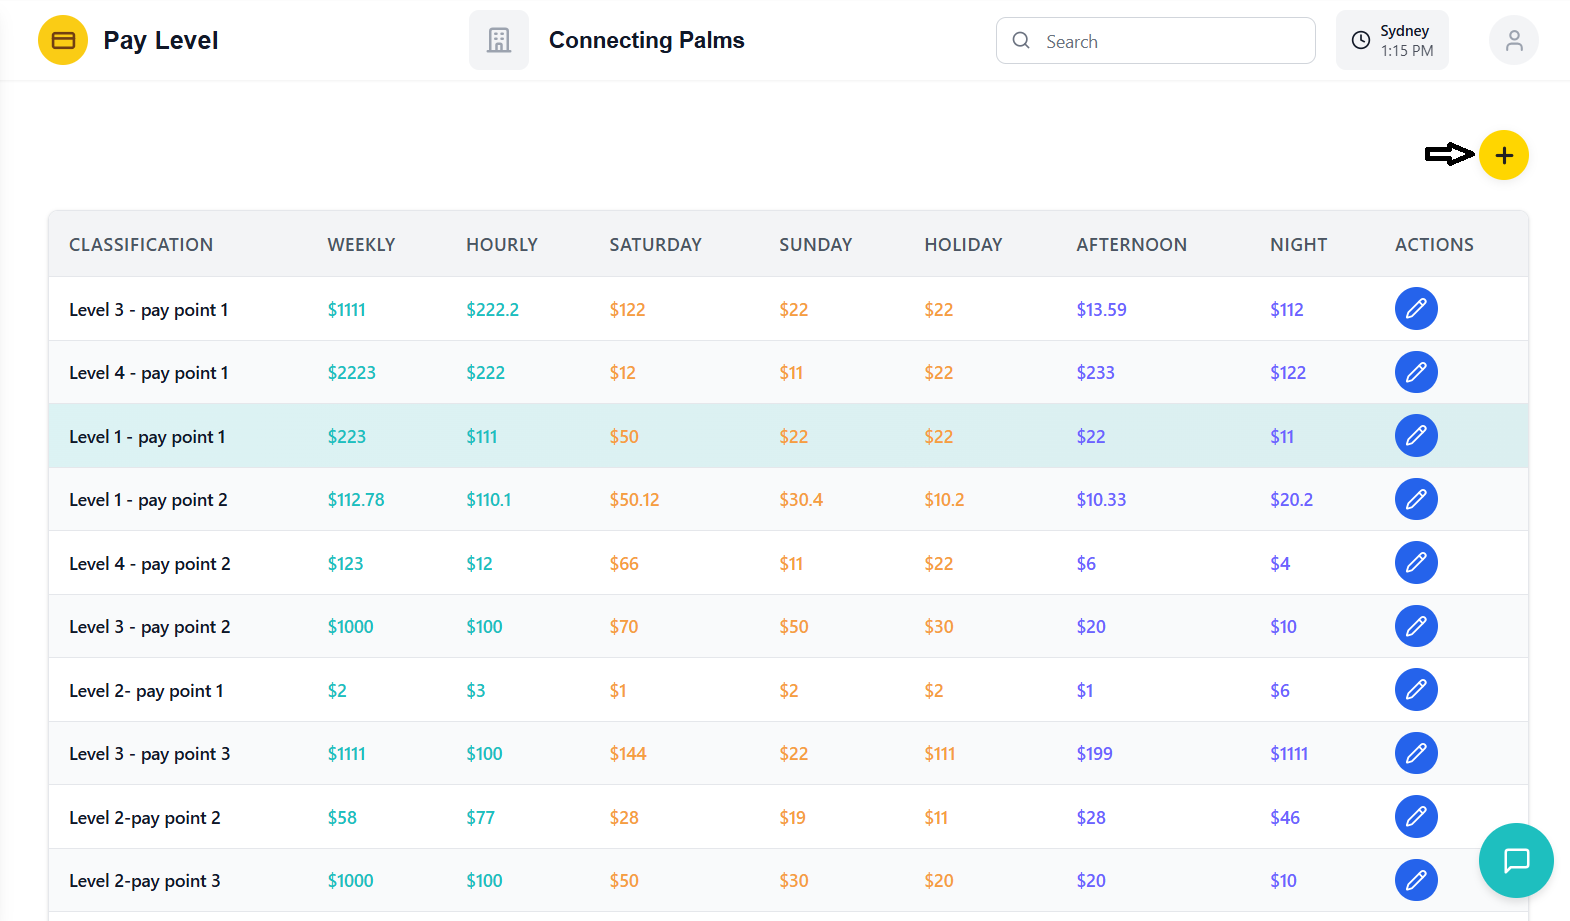
Task: Click the Connecting Palms organization name
Action: point(646,41)
